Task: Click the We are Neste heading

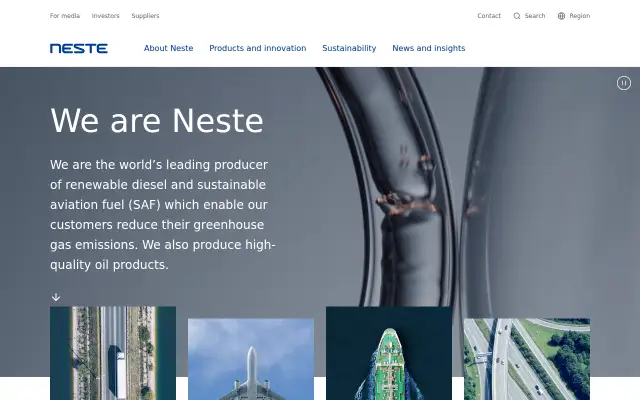Action: [x=157, y=121]
